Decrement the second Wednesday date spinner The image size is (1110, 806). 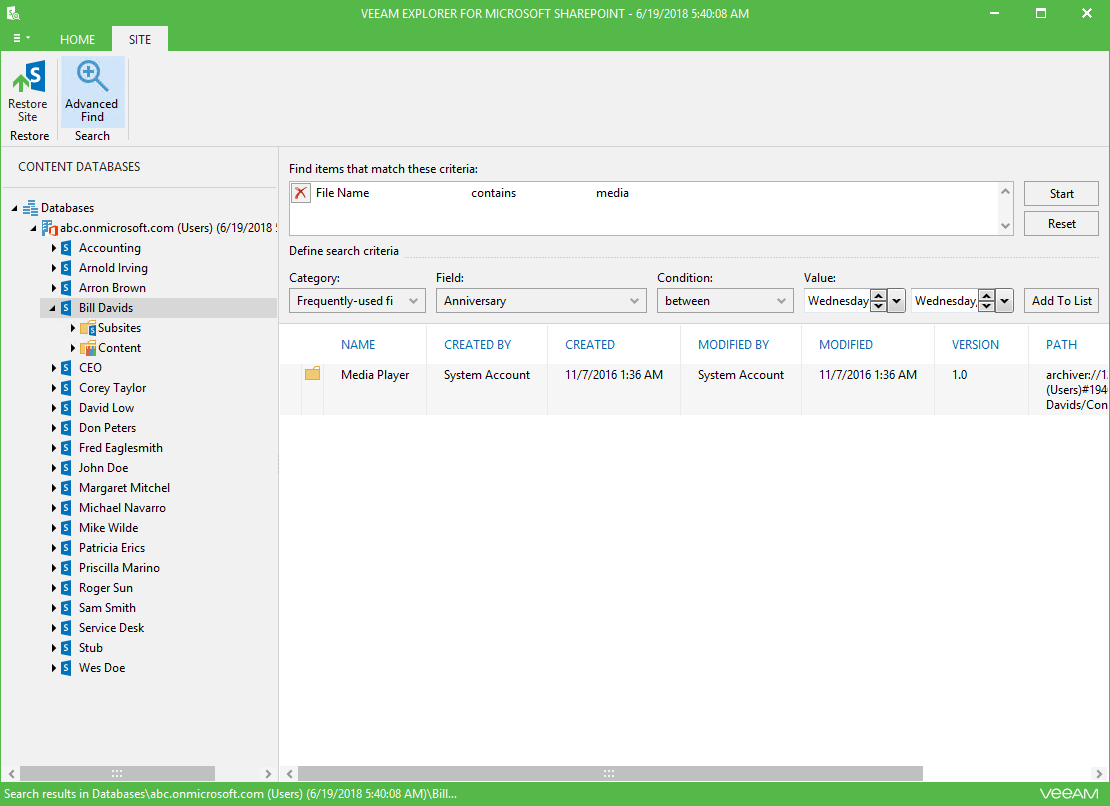click(986, 306)
